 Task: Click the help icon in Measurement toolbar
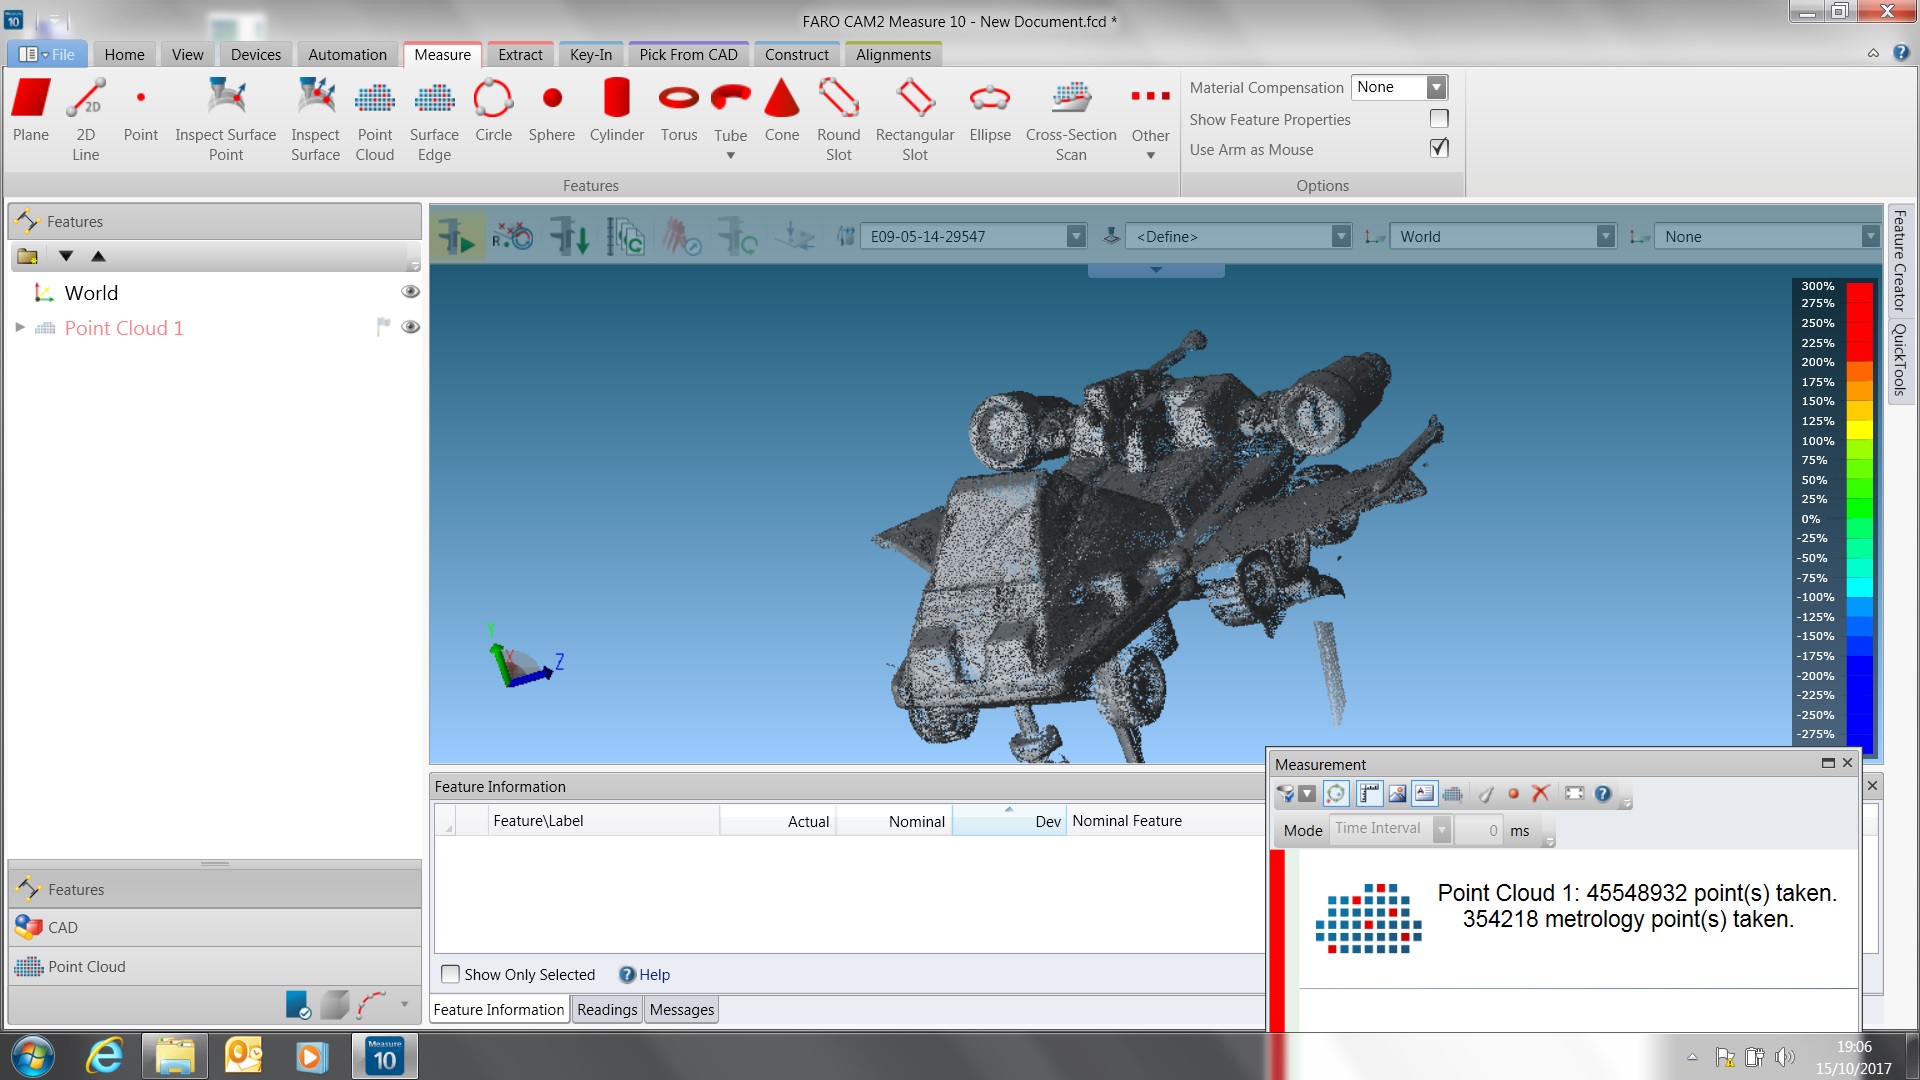[1603, 793]
